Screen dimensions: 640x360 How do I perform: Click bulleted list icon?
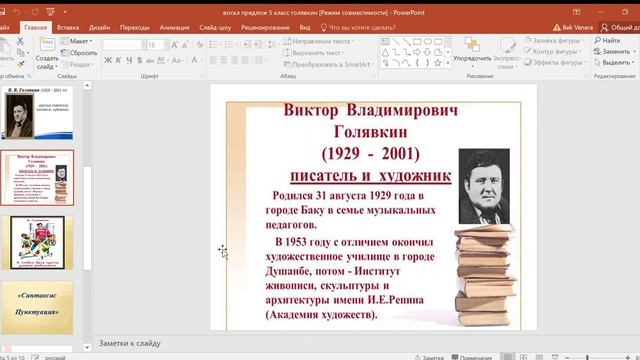213,44
